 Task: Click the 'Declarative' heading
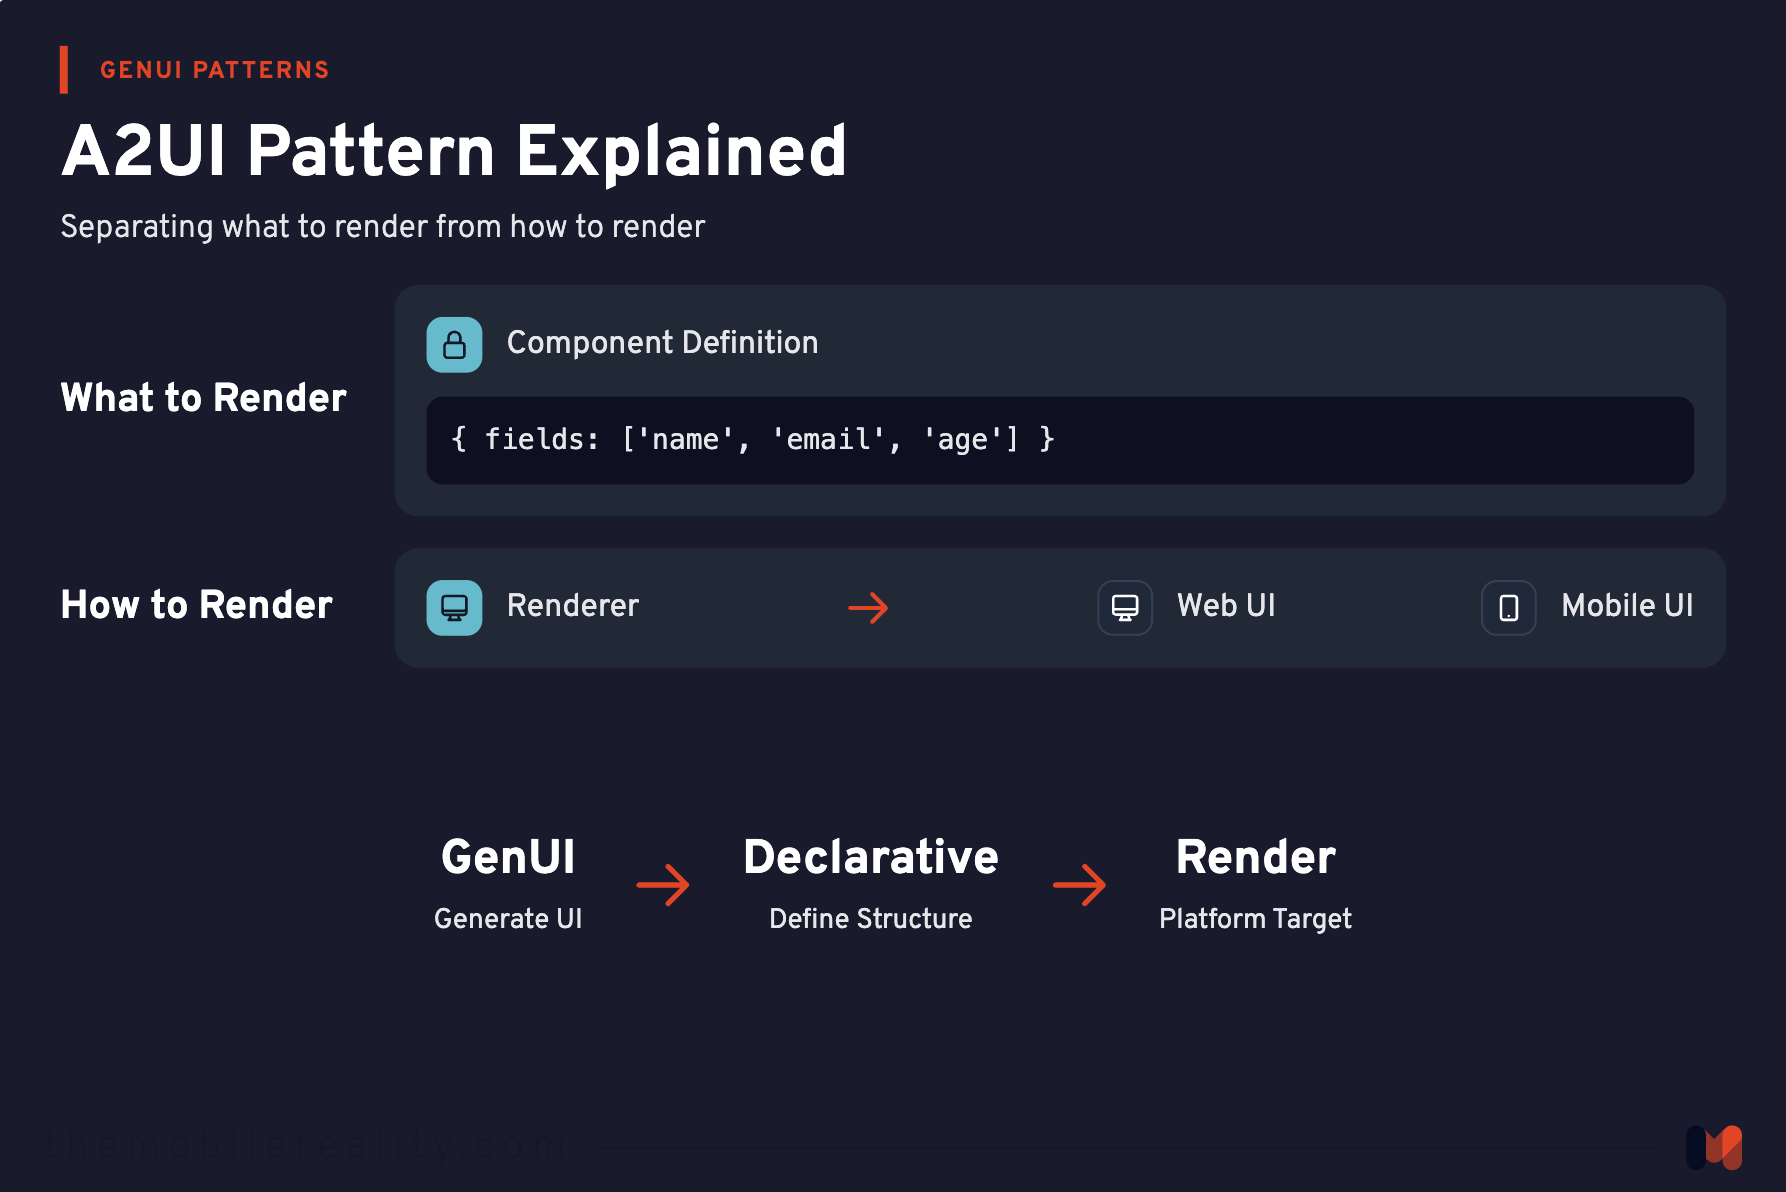871,858
